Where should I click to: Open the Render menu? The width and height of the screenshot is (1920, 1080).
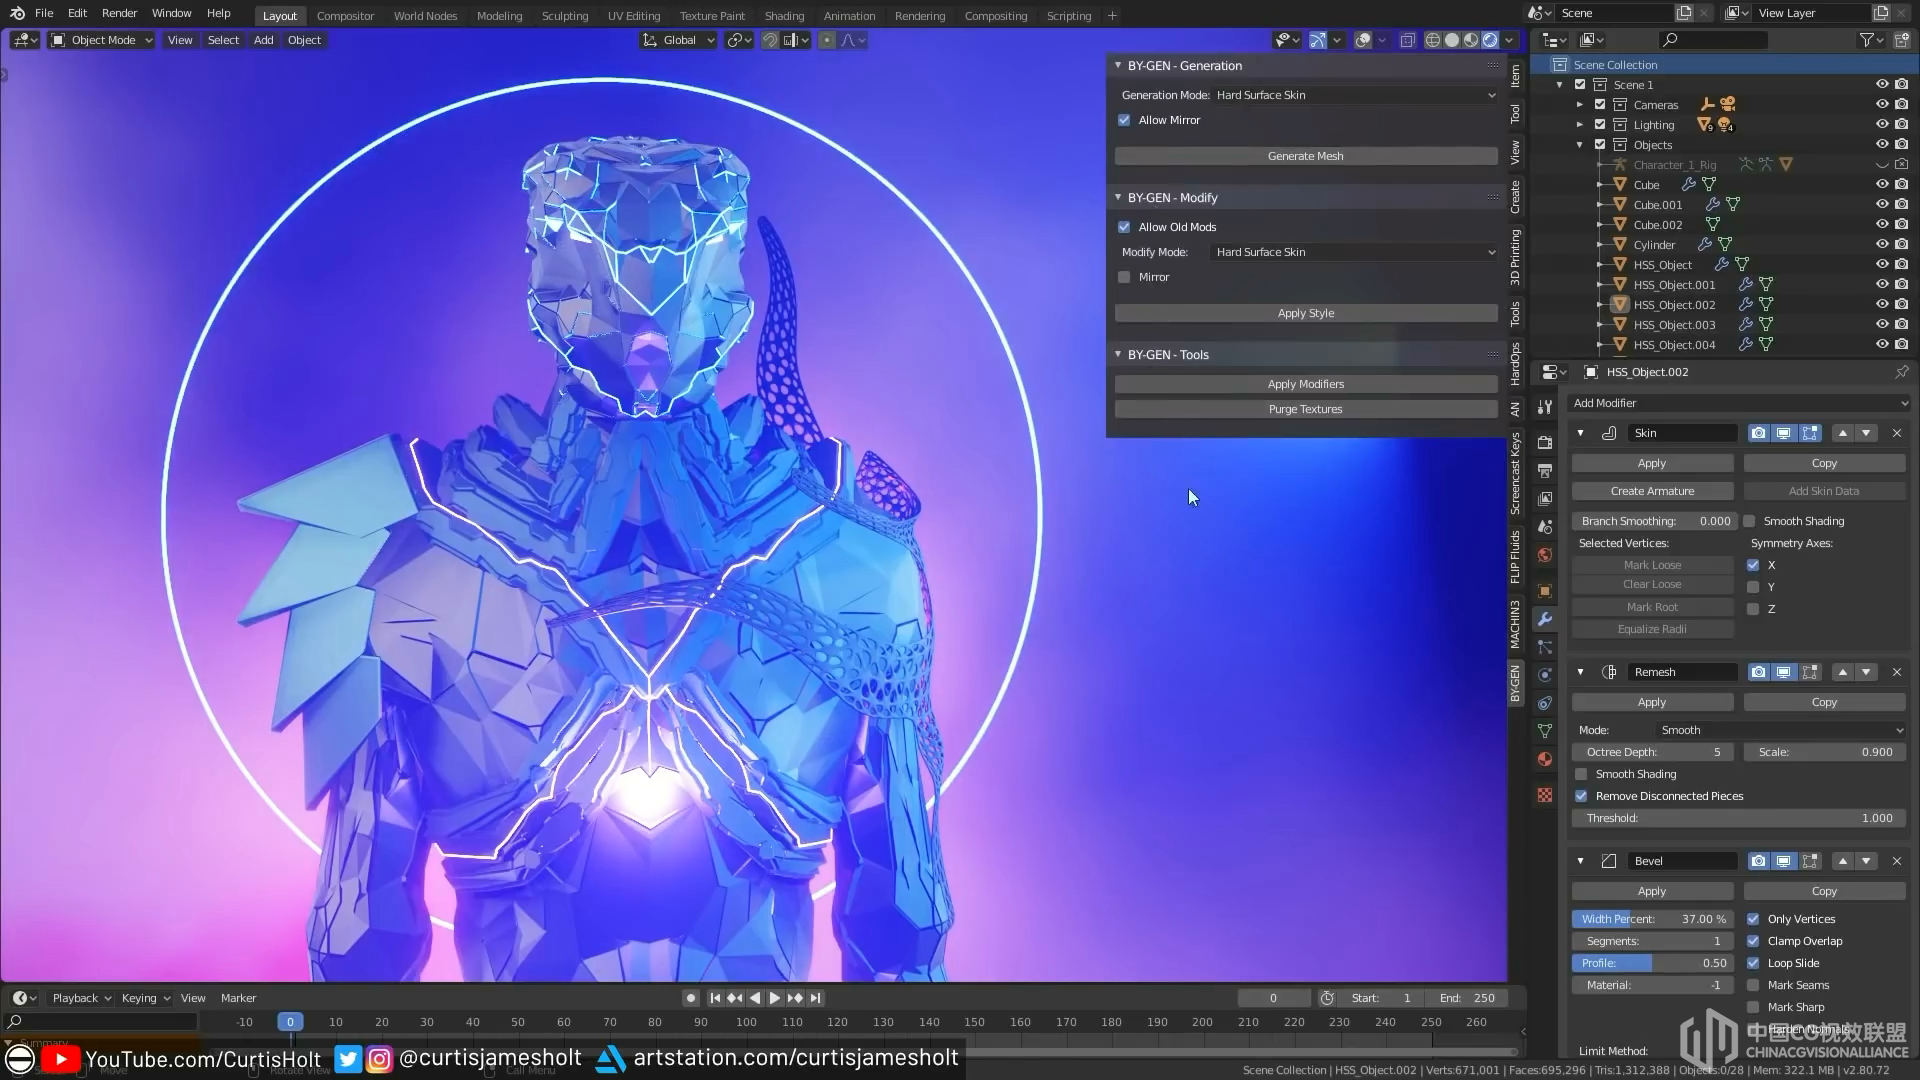[x=119, y=13]
